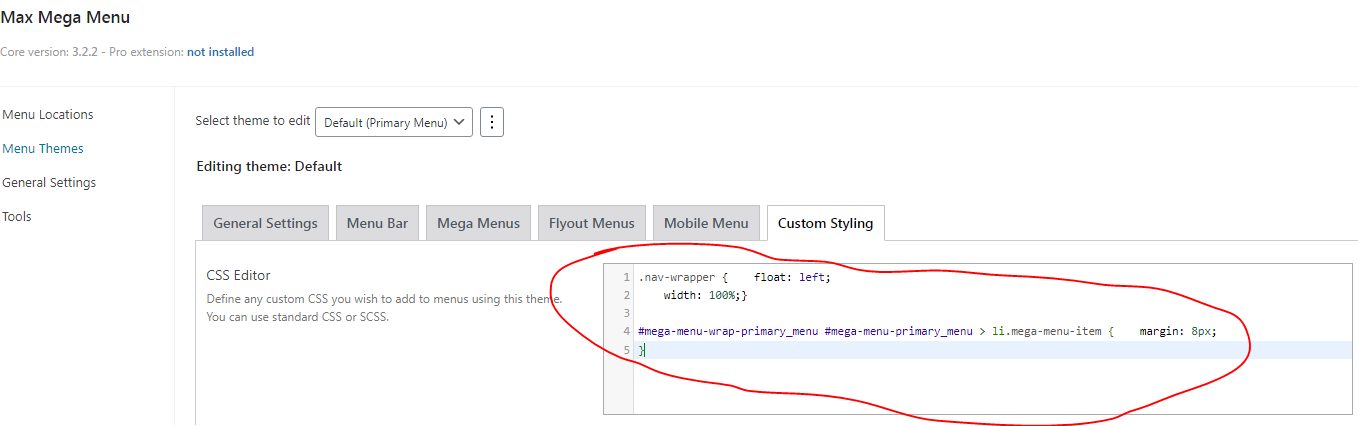Click the mega-menu-item margin CSS line
Screen dimensions: 1358x426
pyautogui.click(x=927, y=331)
